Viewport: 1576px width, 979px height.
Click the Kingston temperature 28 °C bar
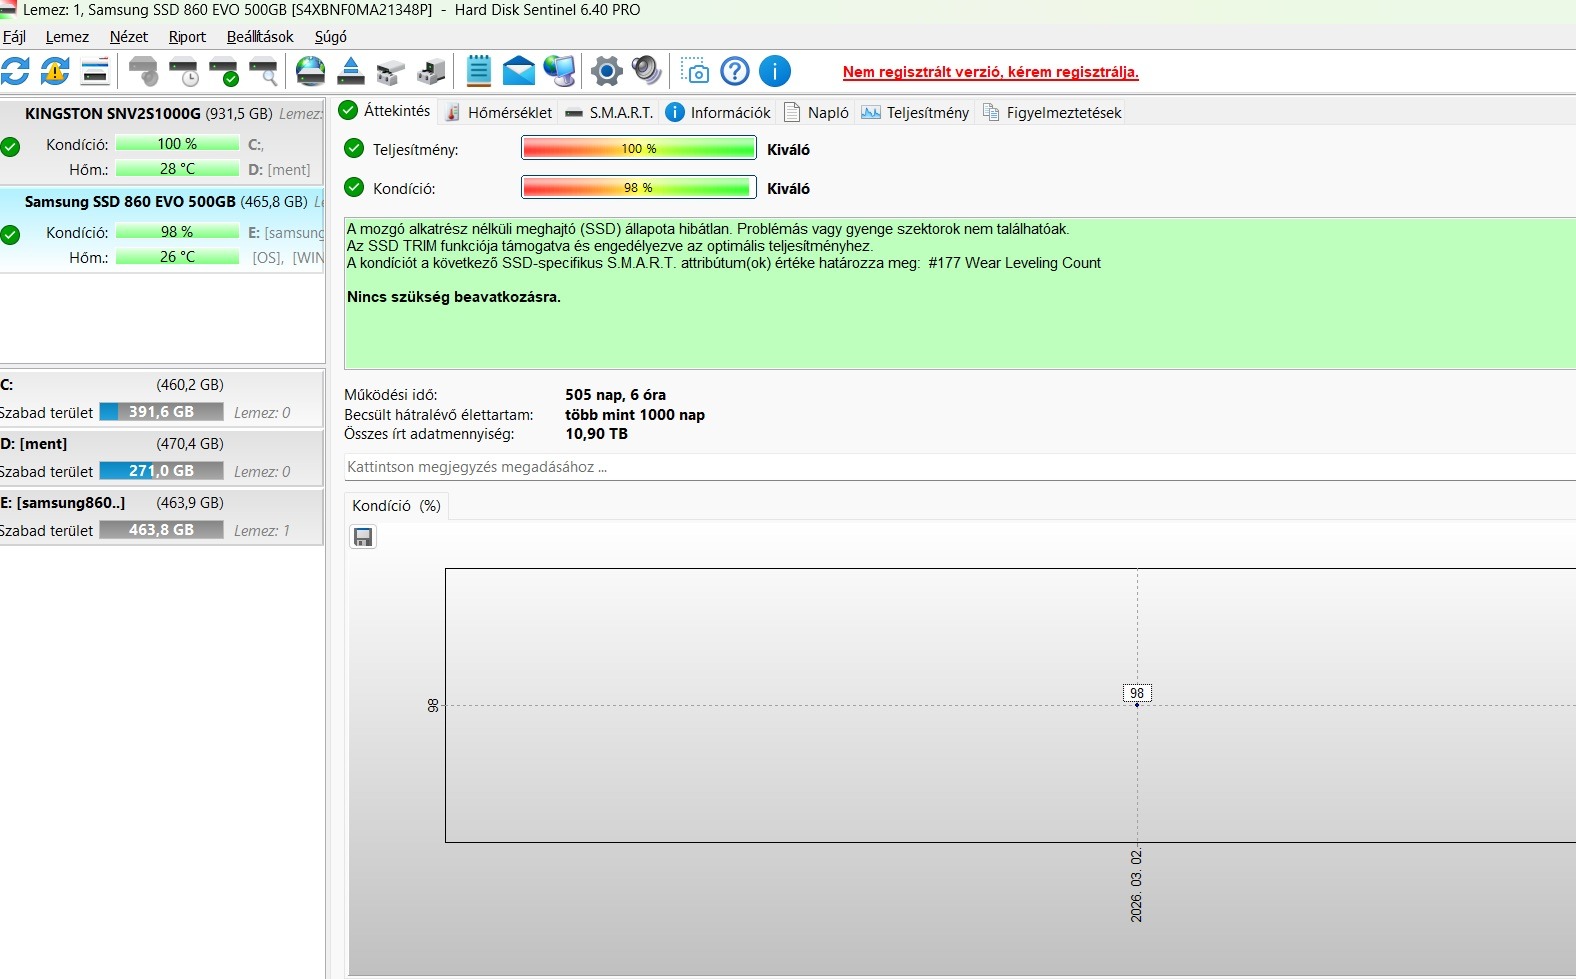pos(177,169)
